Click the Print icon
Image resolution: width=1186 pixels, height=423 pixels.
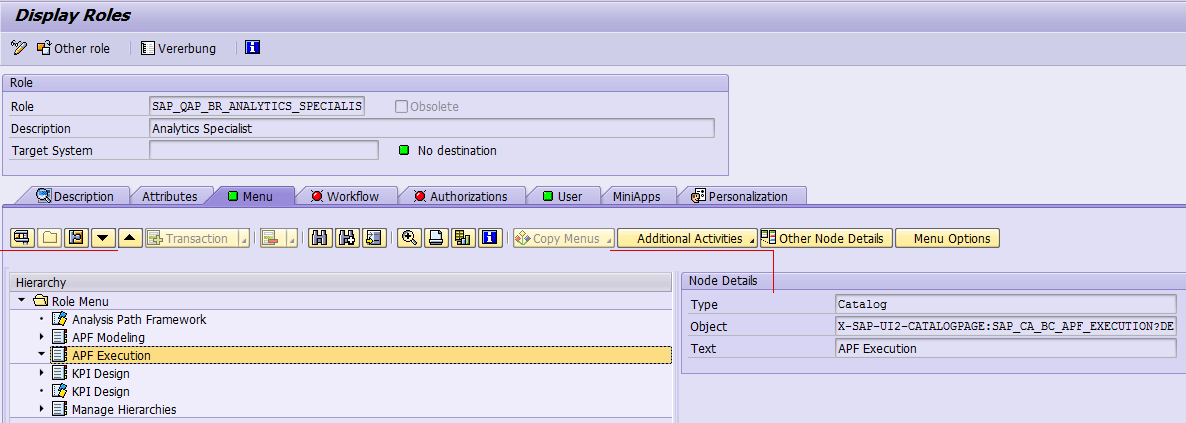436,238
